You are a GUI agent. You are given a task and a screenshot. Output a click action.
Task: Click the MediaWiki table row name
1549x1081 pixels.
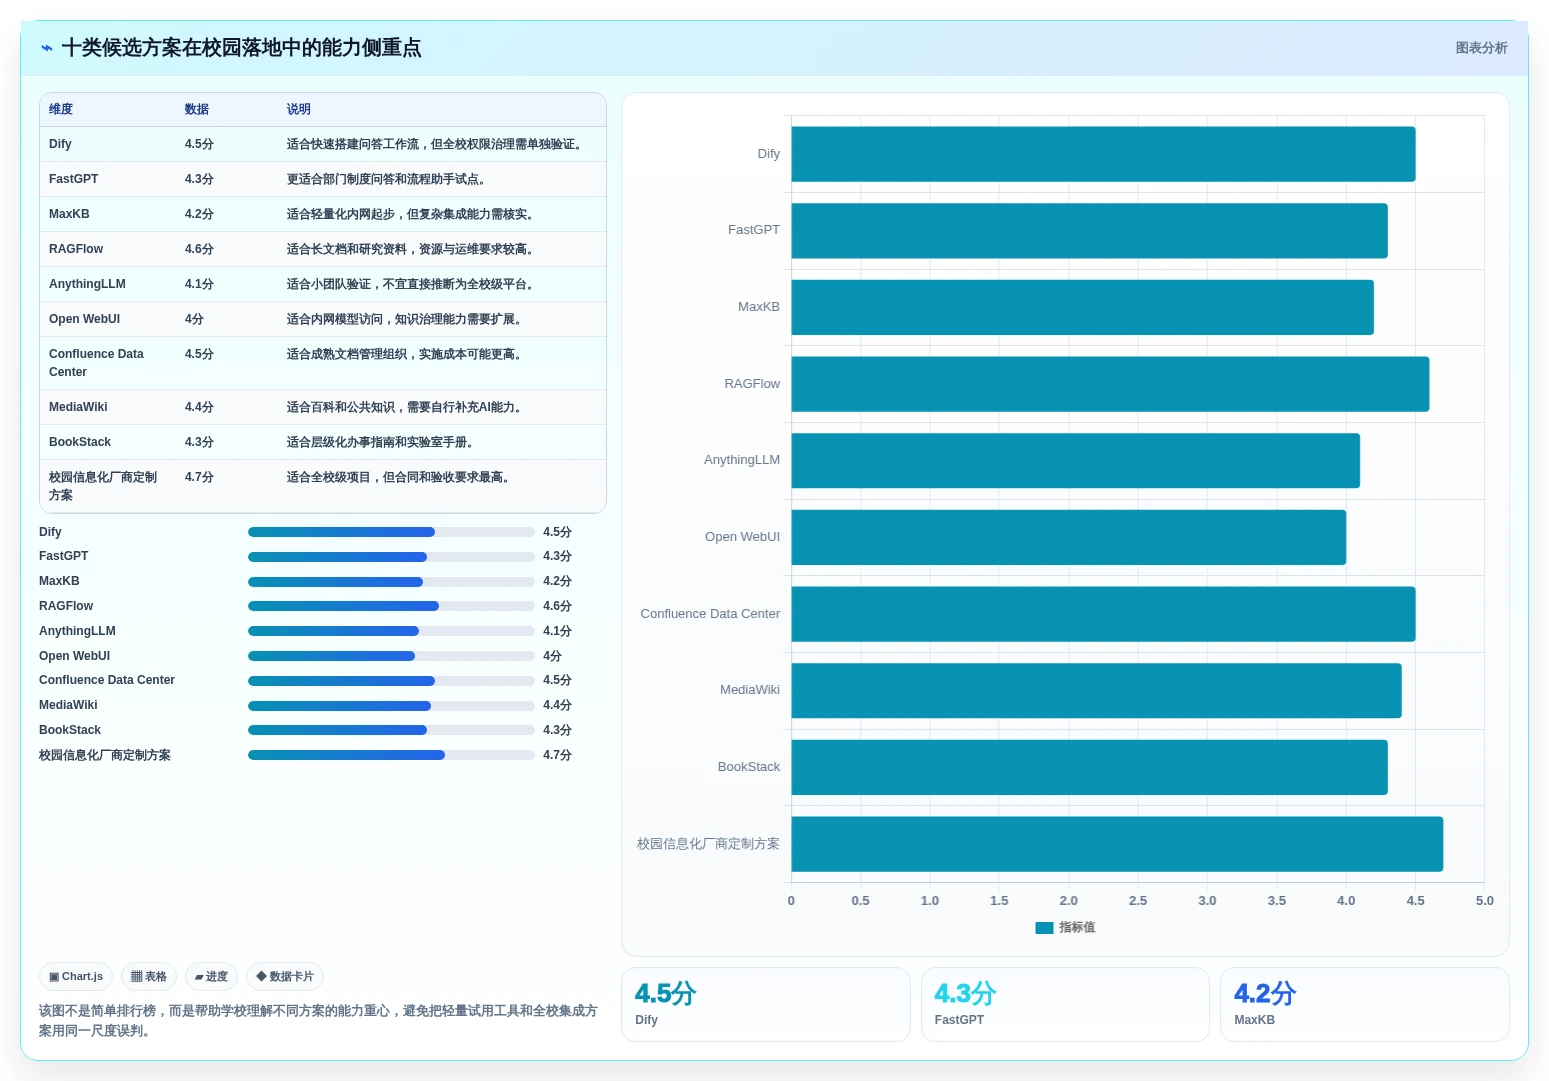click(x=78, y=407)
